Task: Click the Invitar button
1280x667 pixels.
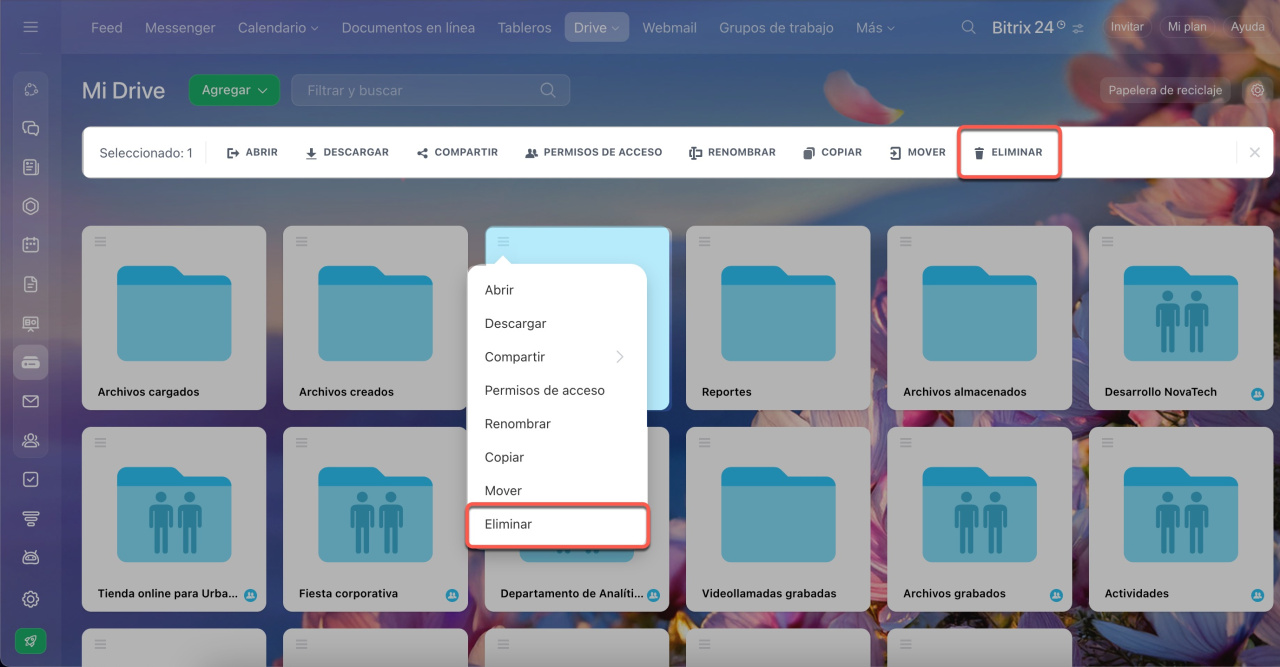Action: [x=1127, y=27]
